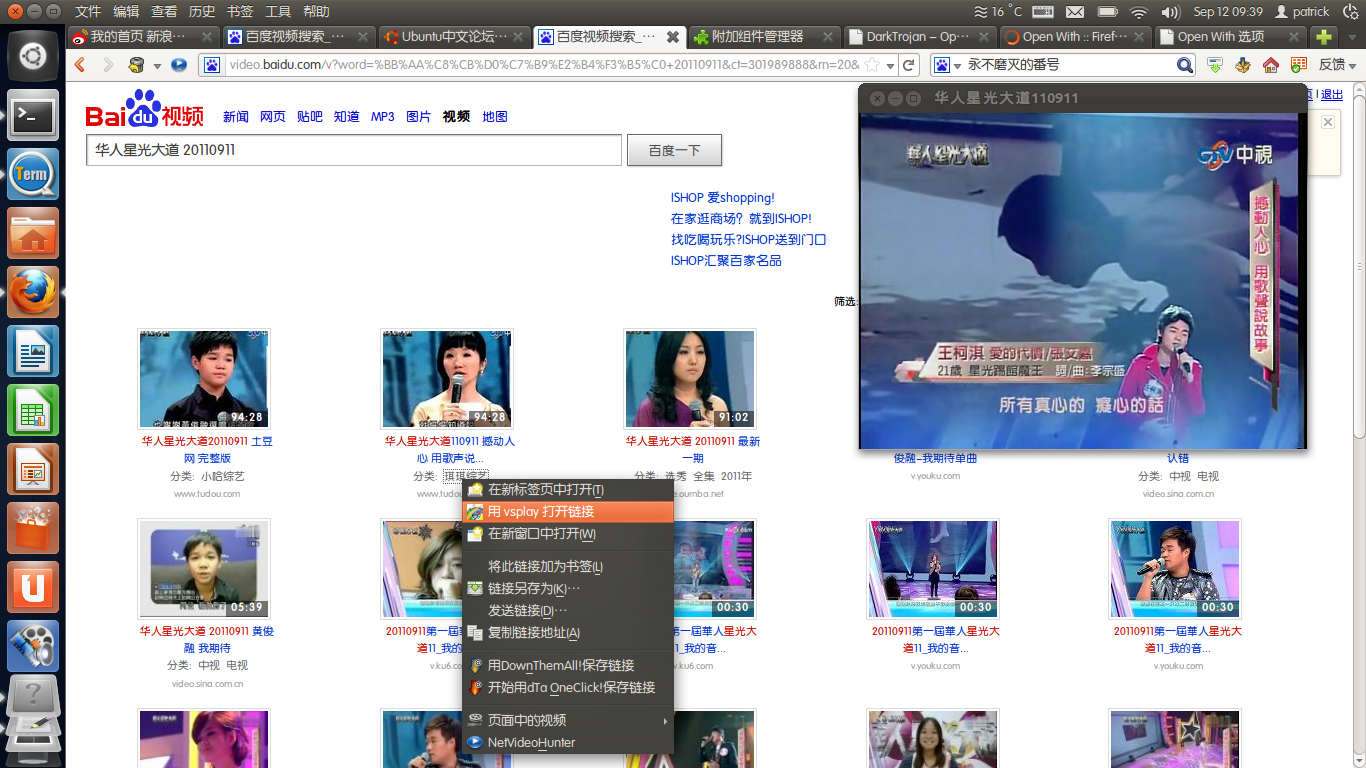The image size is (1366, 768).
Task: Click the MP3 link in Baidu nav
Action: [x=383, y=117]
